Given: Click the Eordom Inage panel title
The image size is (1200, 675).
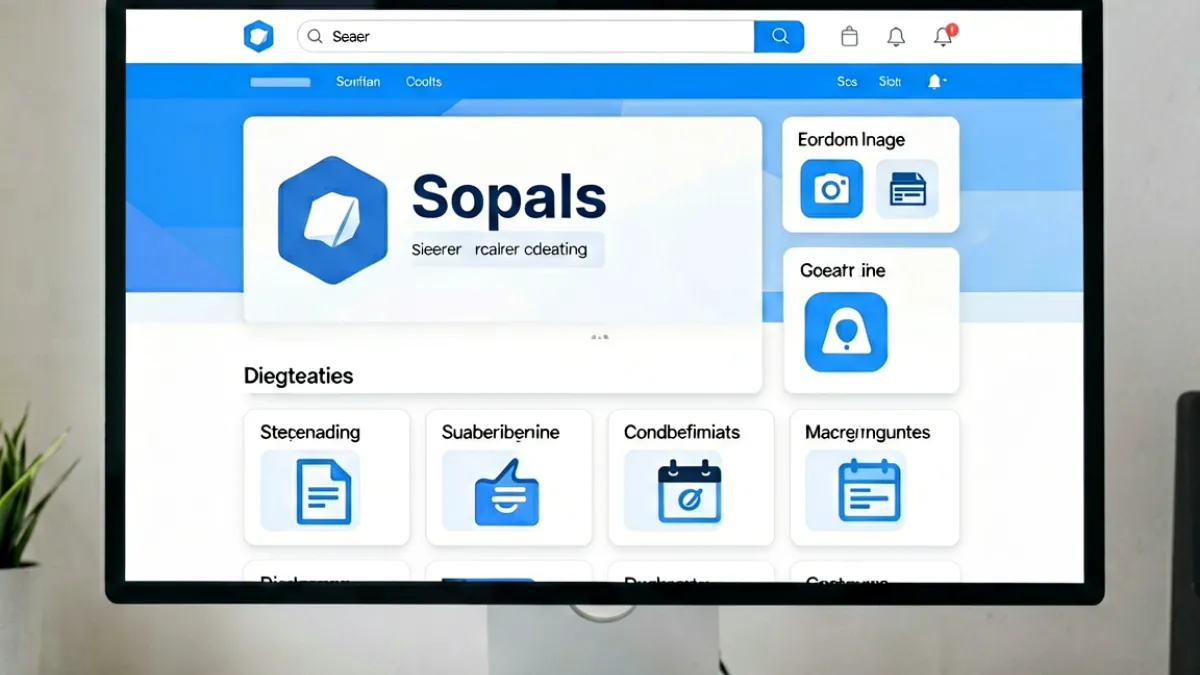Looking at the screenshot, I should tap(851, 140).
